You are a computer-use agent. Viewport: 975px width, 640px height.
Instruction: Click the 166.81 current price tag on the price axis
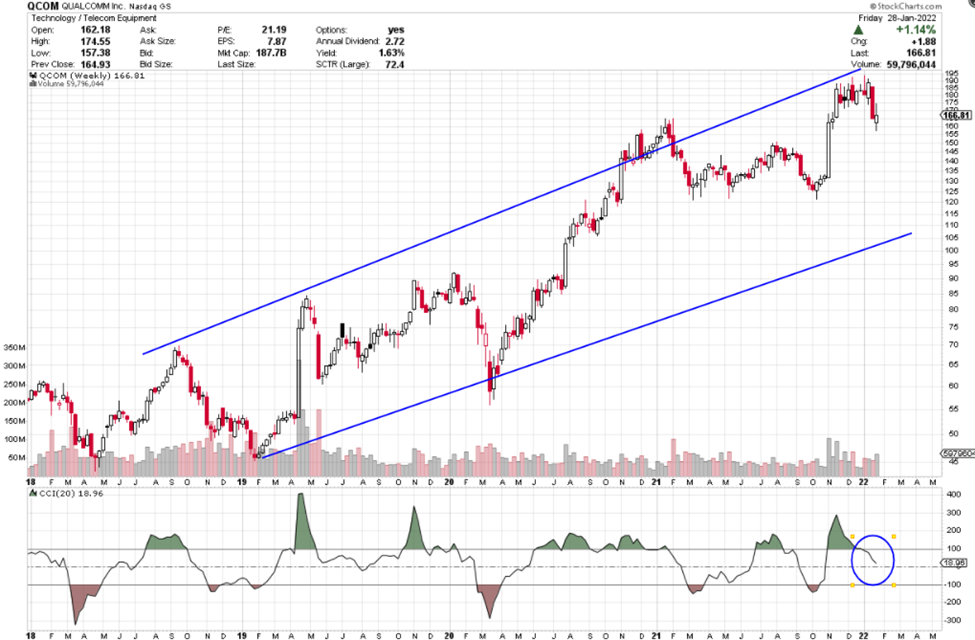coord(956,115)
